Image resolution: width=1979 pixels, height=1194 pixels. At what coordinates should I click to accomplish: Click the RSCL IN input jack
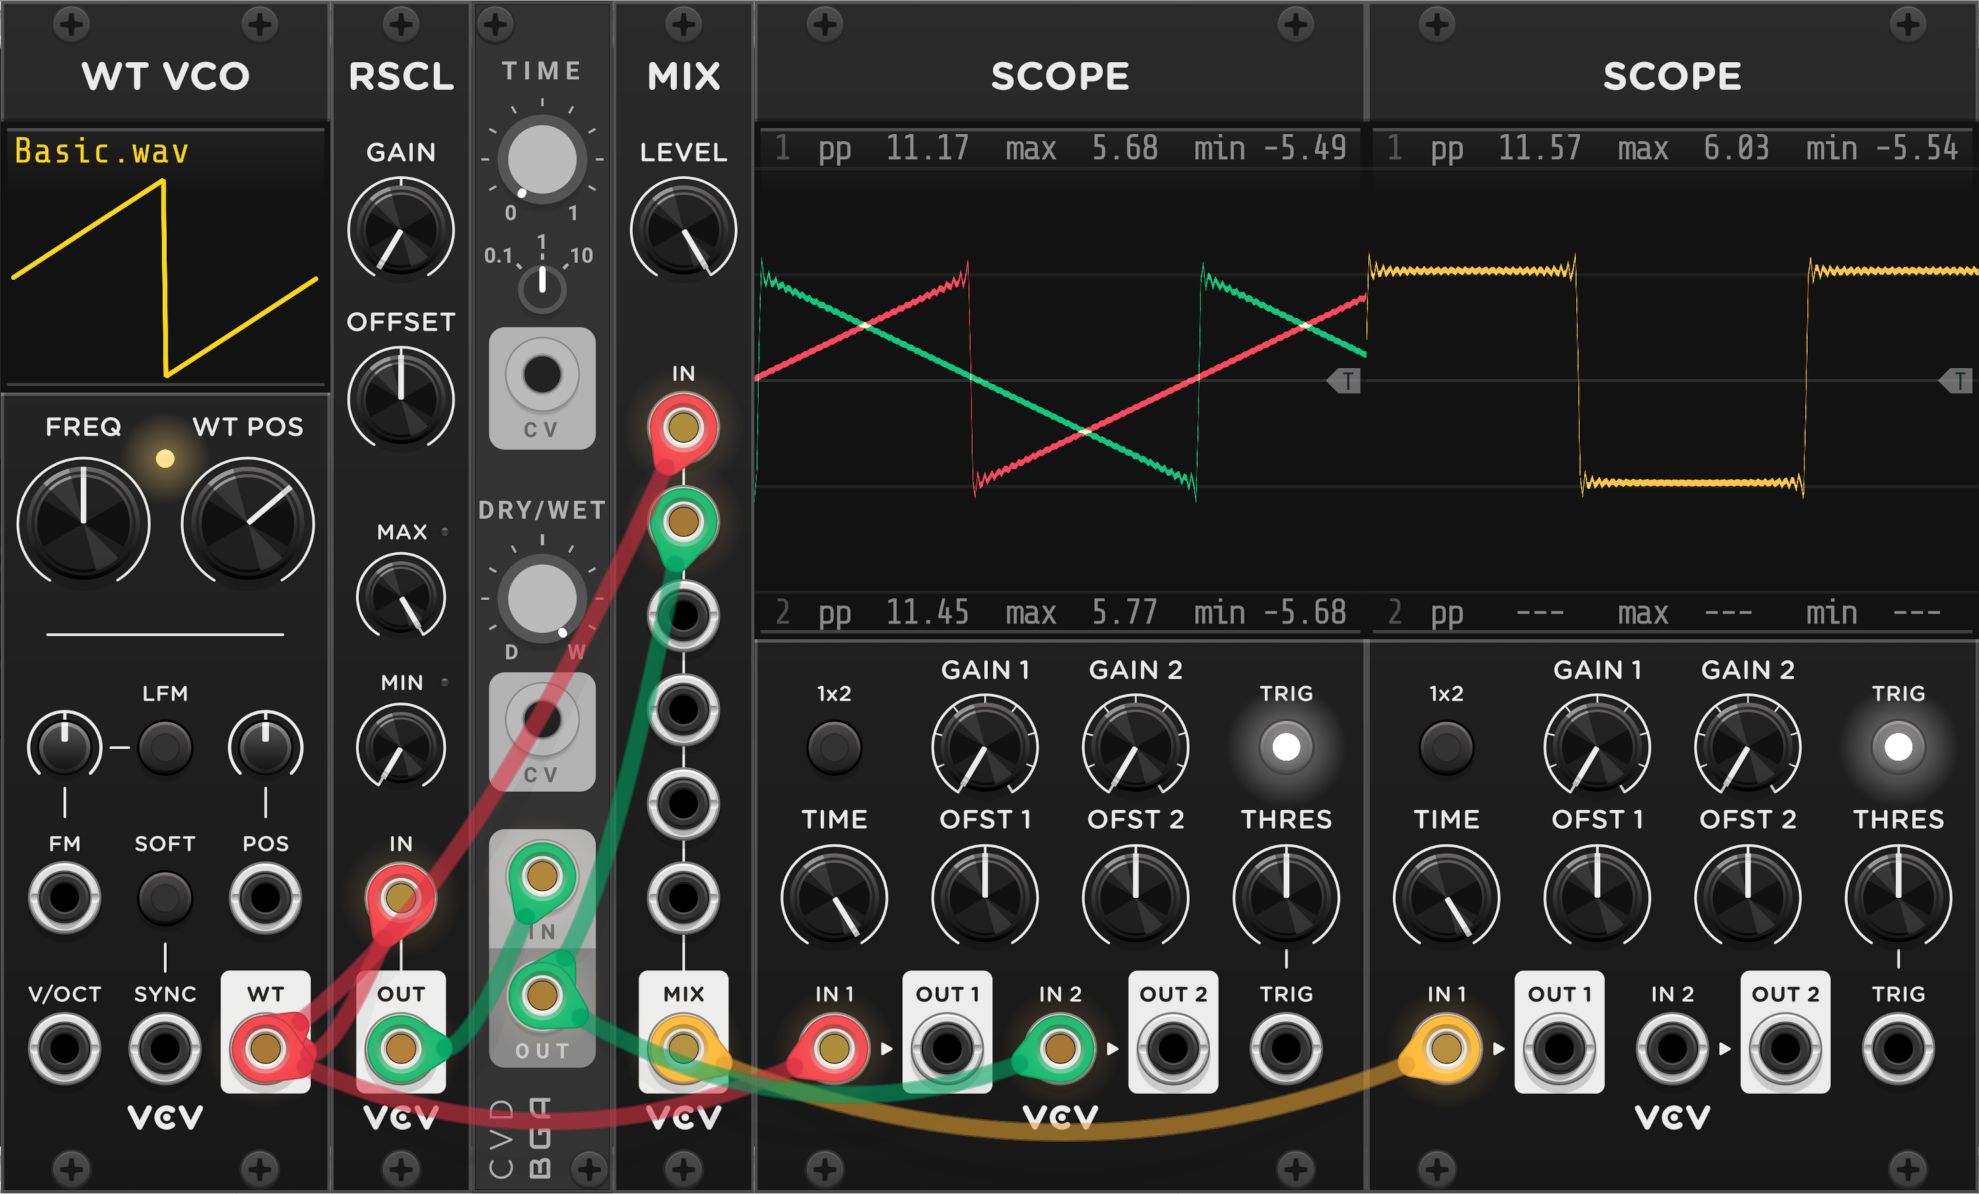(400, 898)
